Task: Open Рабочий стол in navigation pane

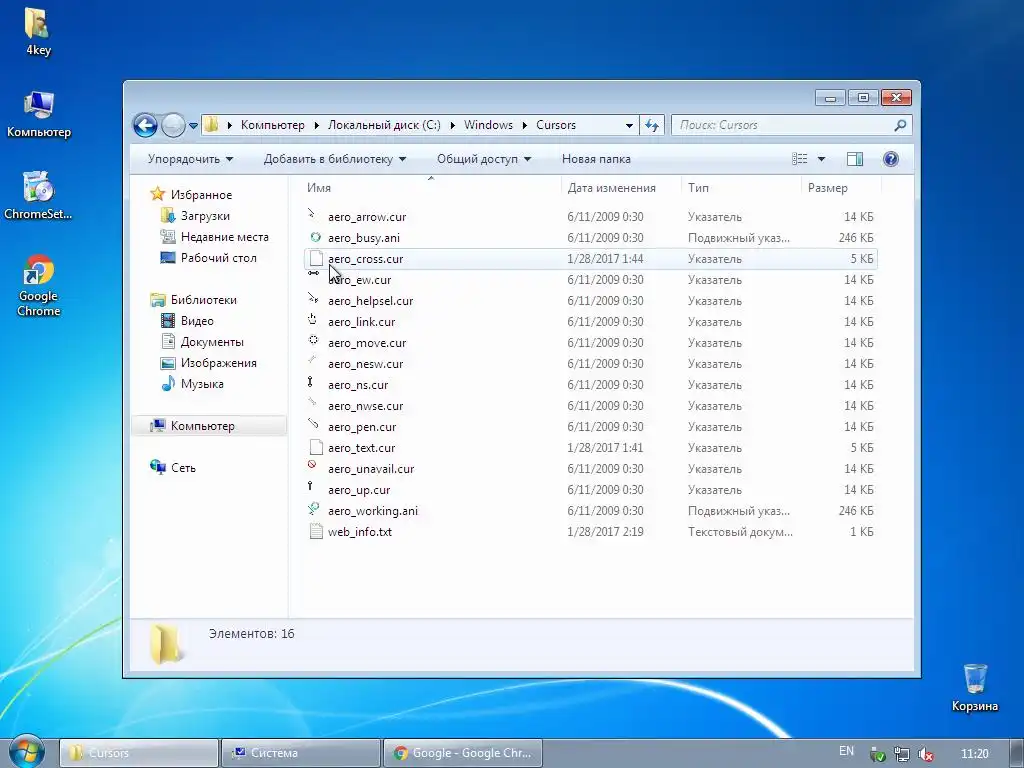Action: 218,257
